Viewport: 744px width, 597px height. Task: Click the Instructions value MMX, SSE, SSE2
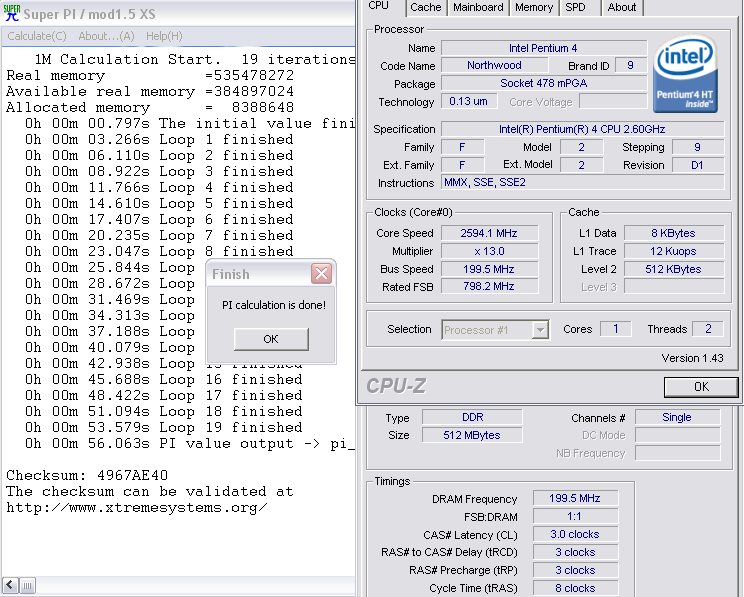583,182
